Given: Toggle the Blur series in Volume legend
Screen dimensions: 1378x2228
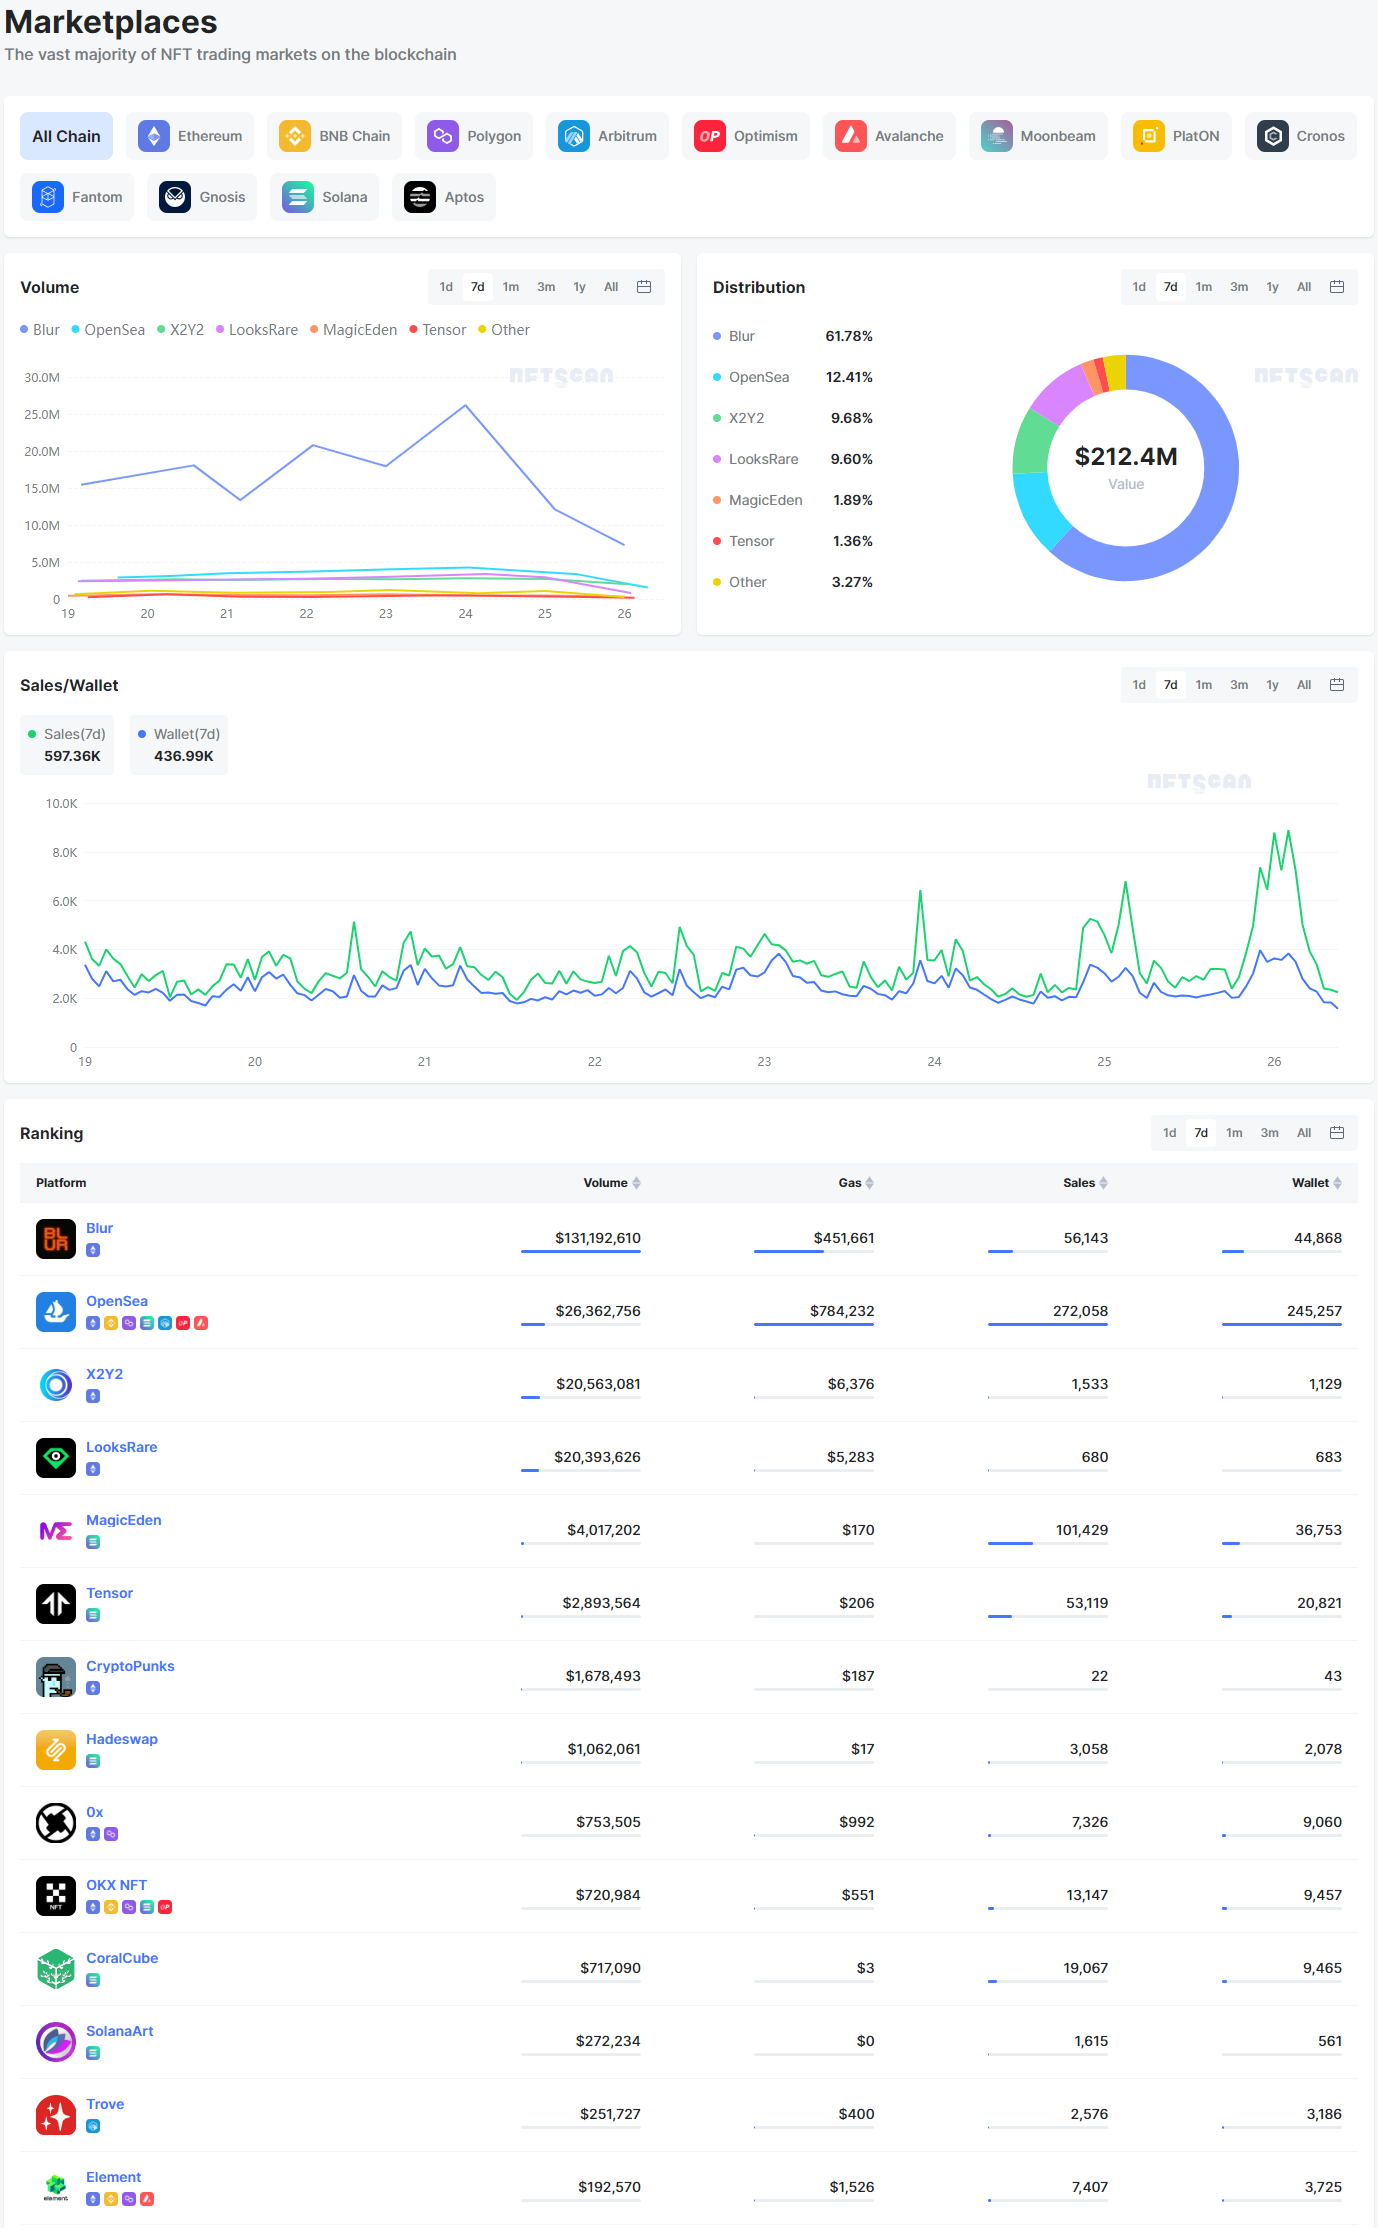Looking at the screenshot, I should (40, 330).
